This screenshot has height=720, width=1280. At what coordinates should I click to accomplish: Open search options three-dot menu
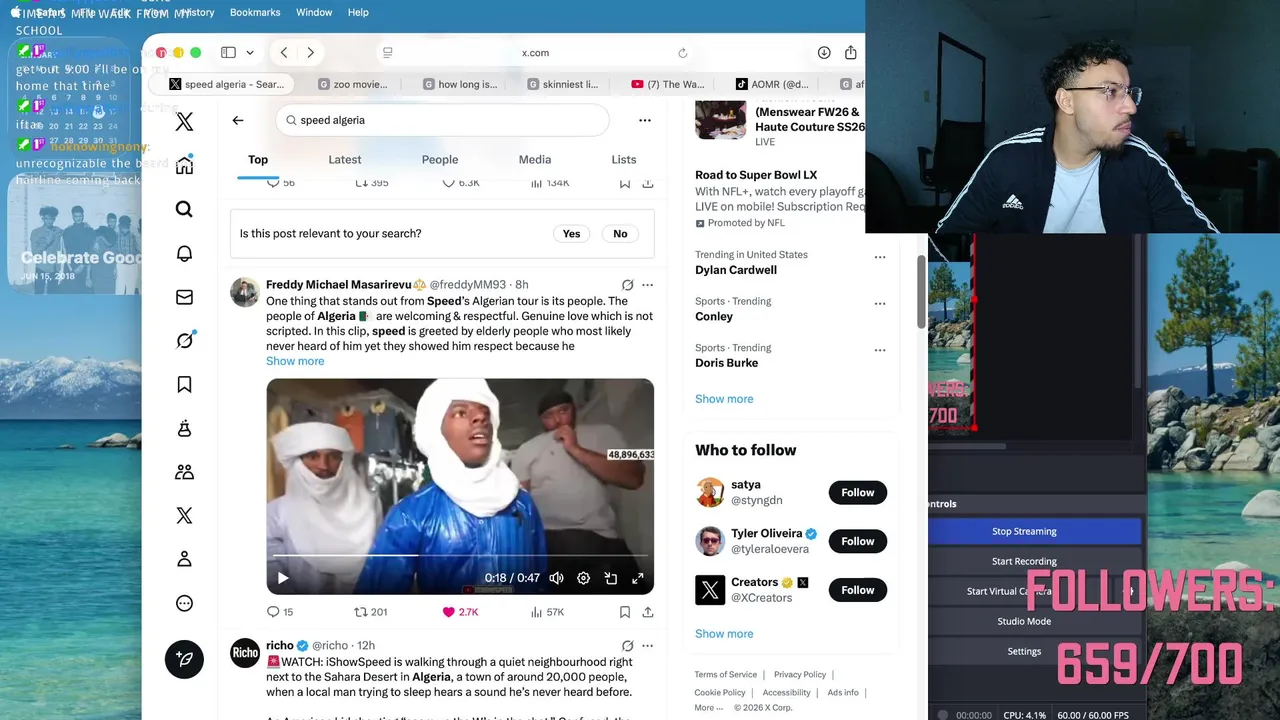coord(645,120)
